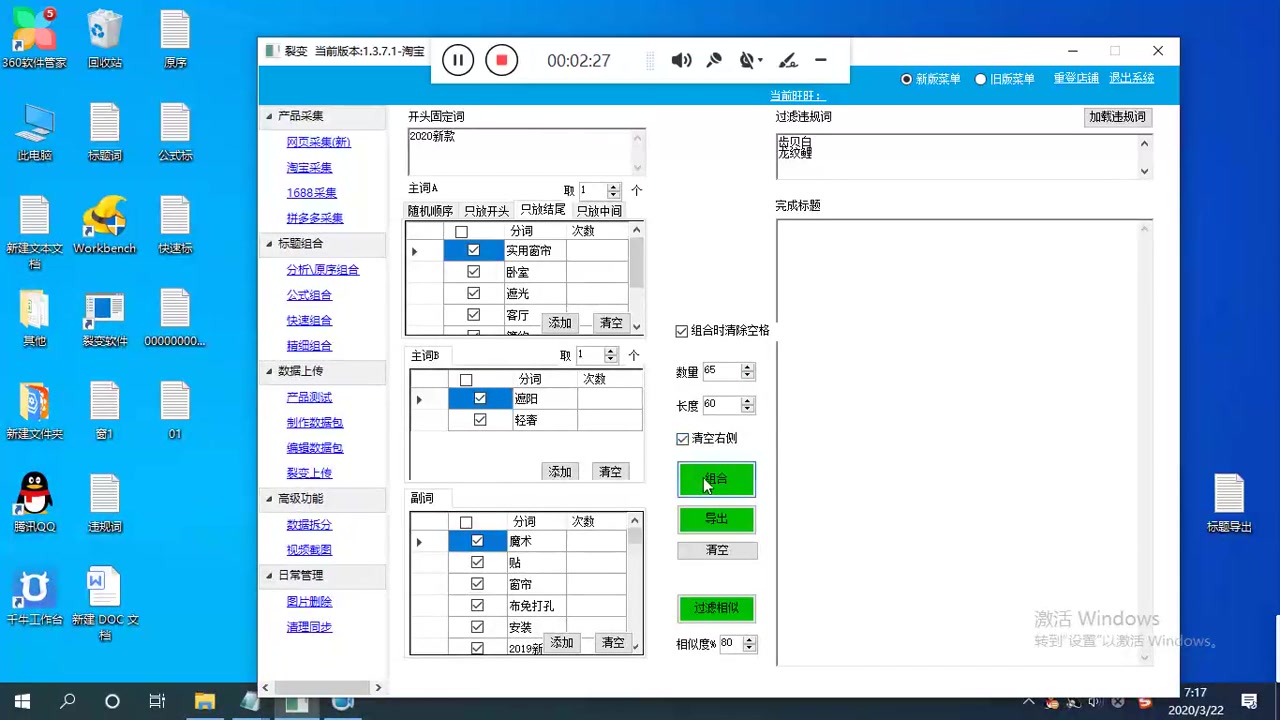The height and width of the screenshot is (720, 1280).
Task: Collapse 标题组合 tree section
Action: click(x=269, y=244)
